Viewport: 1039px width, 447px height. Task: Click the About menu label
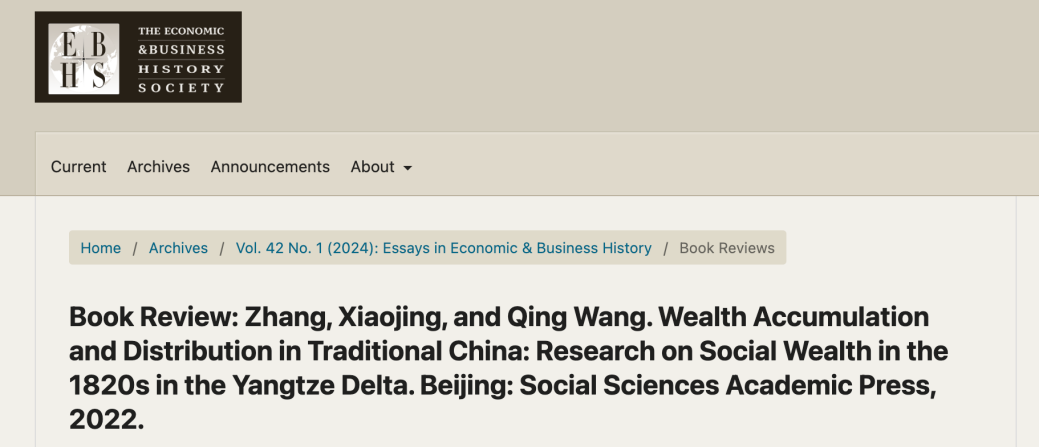click(372, 167)
